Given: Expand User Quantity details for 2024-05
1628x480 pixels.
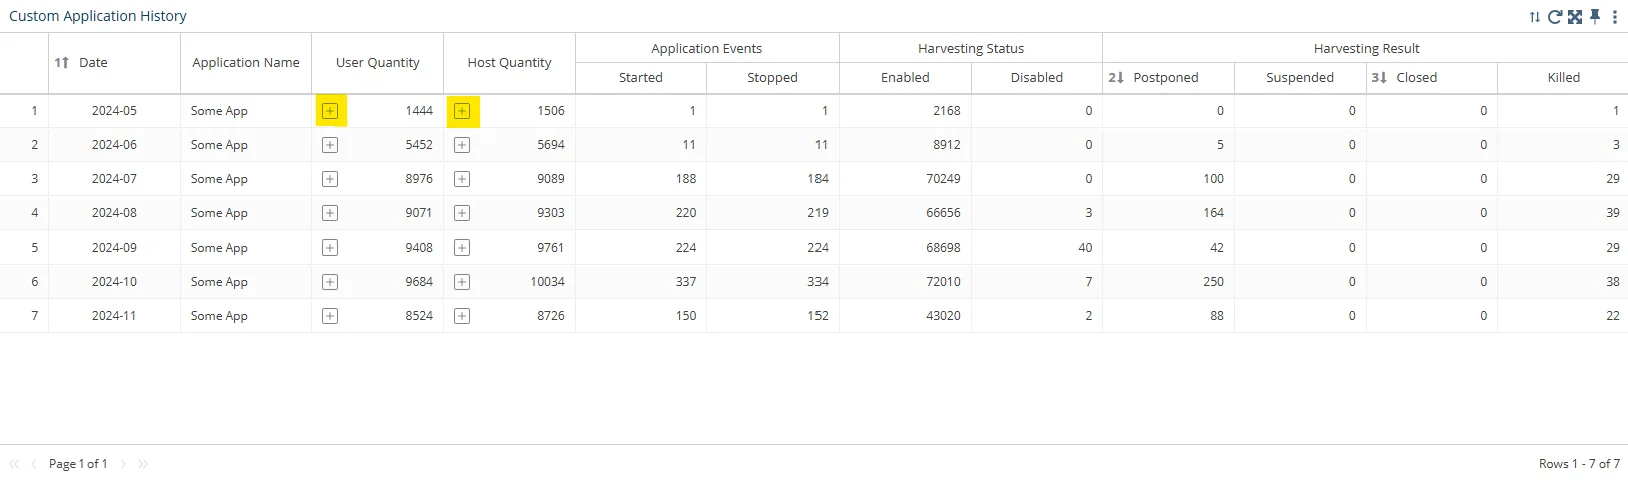Looking at the screenshot, I should (x=330, y=111).
